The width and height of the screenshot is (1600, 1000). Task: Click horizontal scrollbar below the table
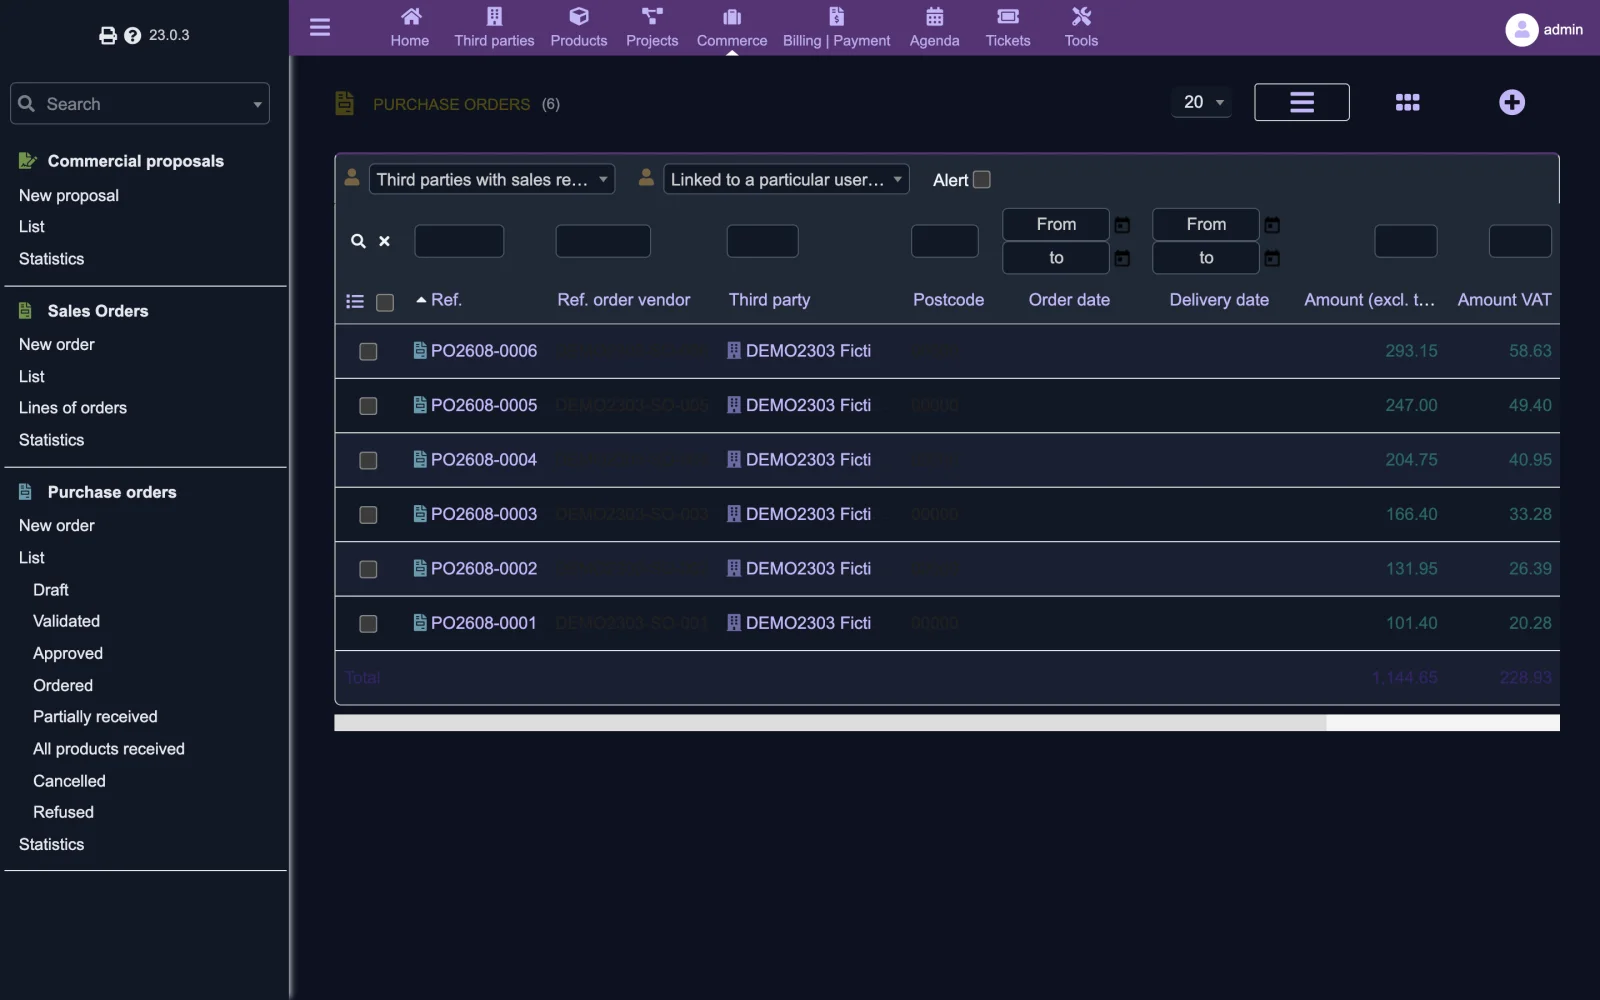click(x=830, y=723)
